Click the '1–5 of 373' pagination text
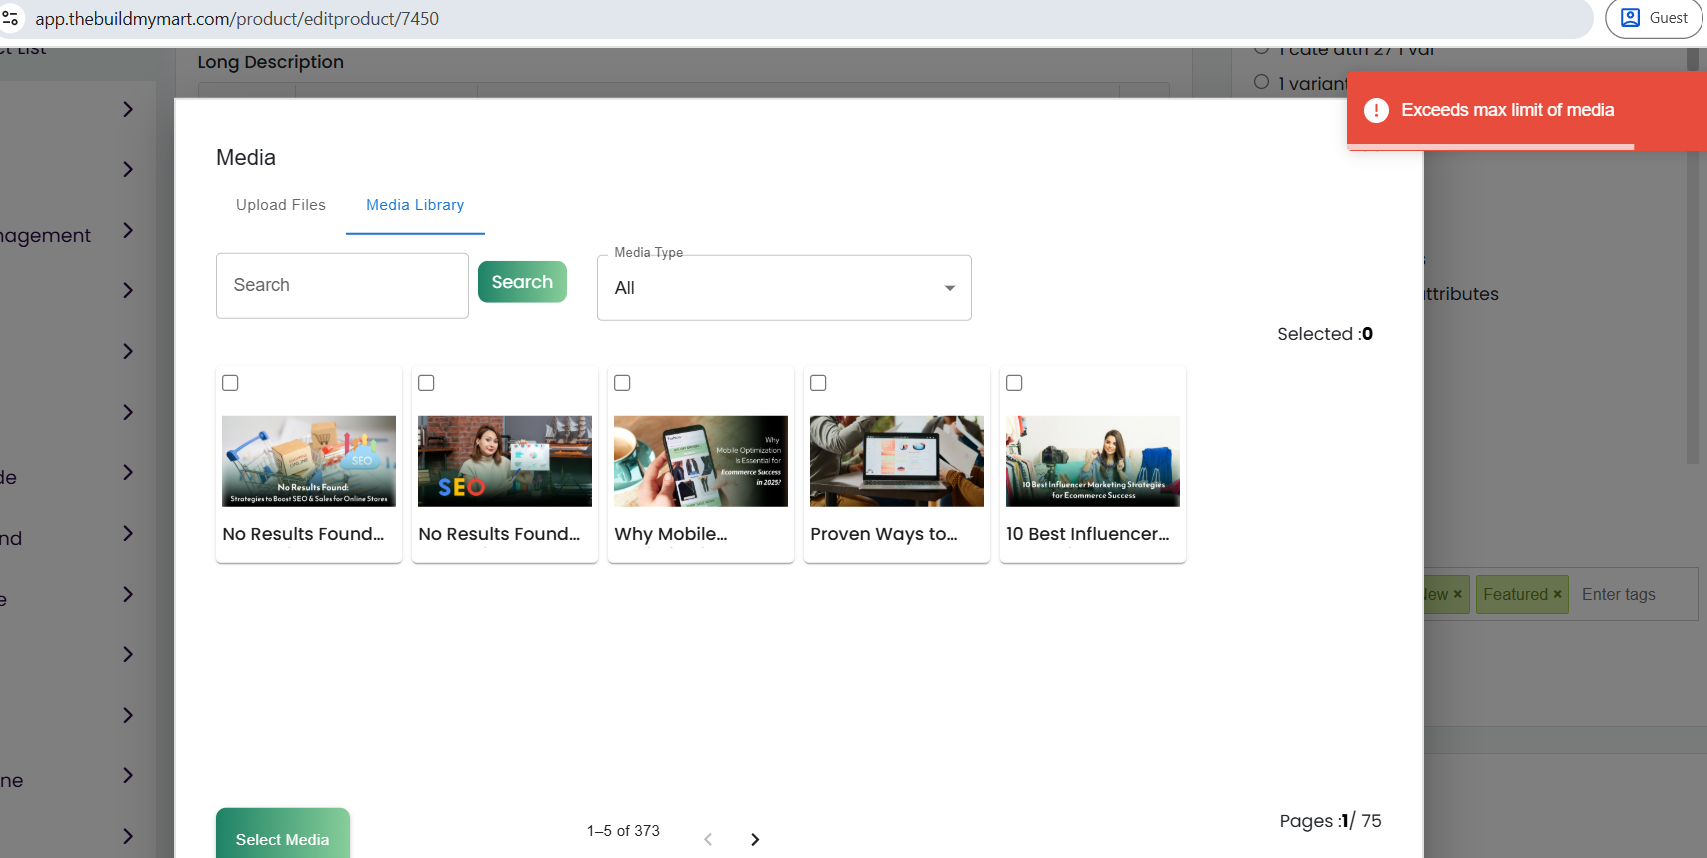Image resolution: width=1707 pixels, height=858 pixels. click(x=623, y=831)
